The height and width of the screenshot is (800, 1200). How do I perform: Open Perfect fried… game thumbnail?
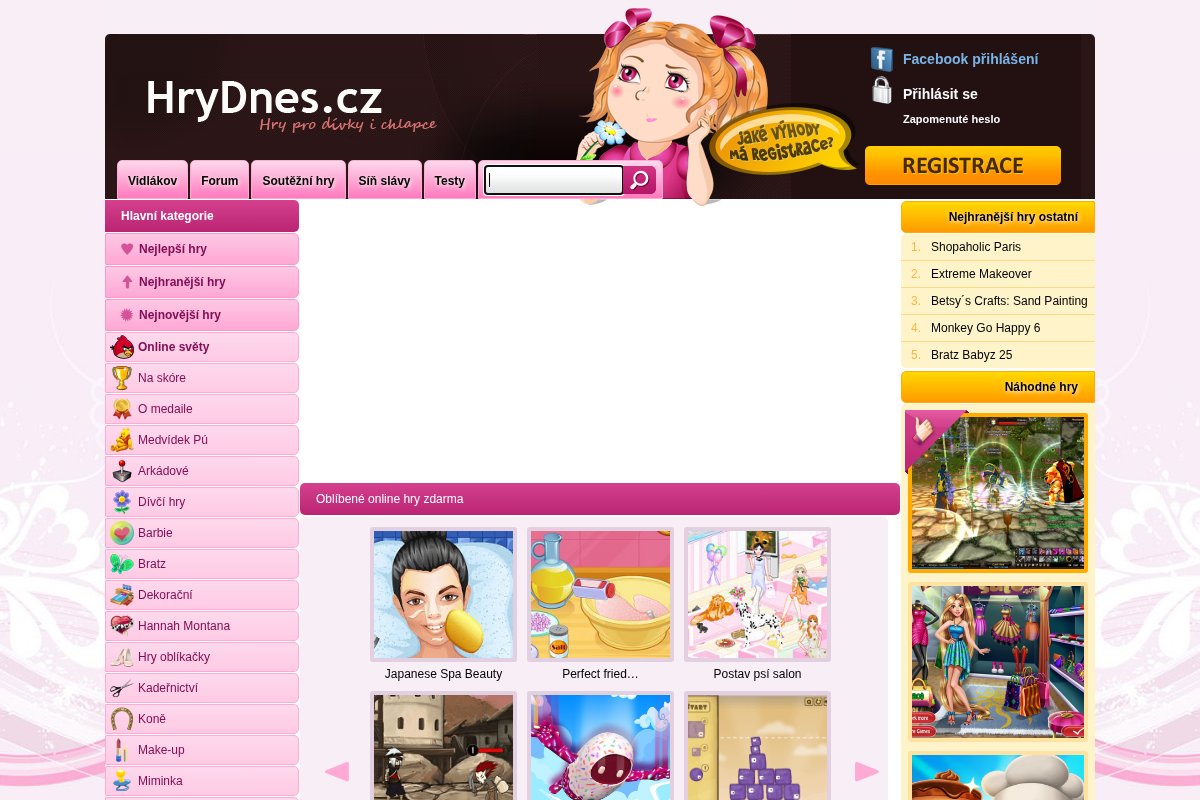[x=600, y=594]
